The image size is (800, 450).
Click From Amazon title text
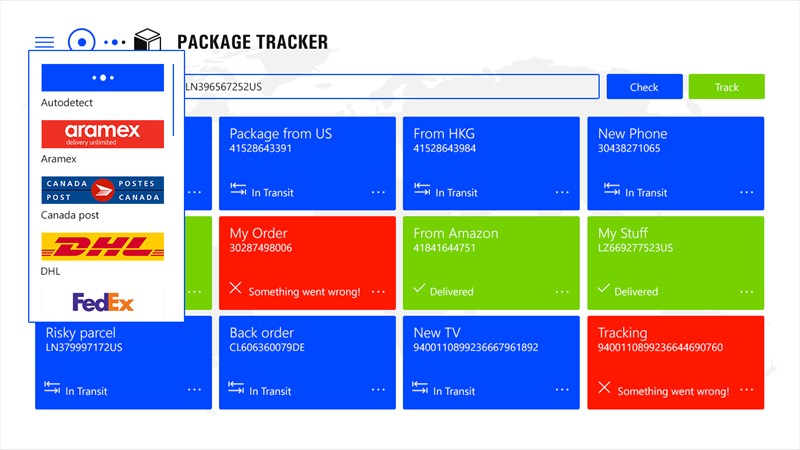click(x=456, y=233)
